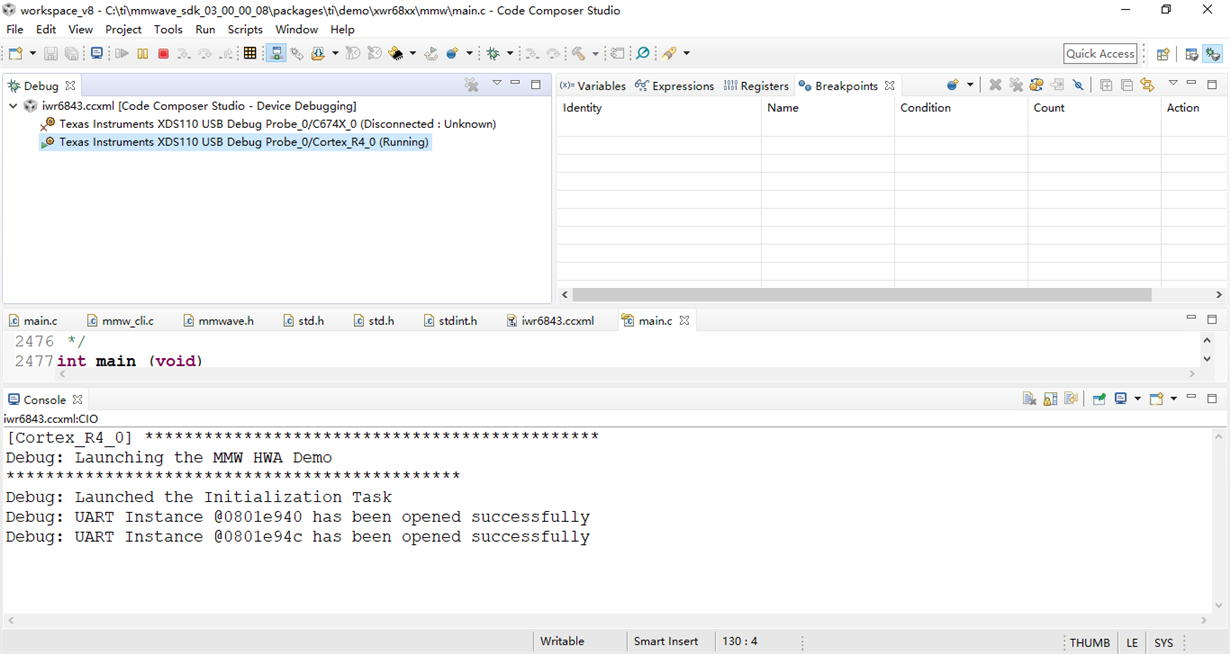Open the Debug view menu triangle
Screen dimensions: 1230x654
(x=496, y=83)
